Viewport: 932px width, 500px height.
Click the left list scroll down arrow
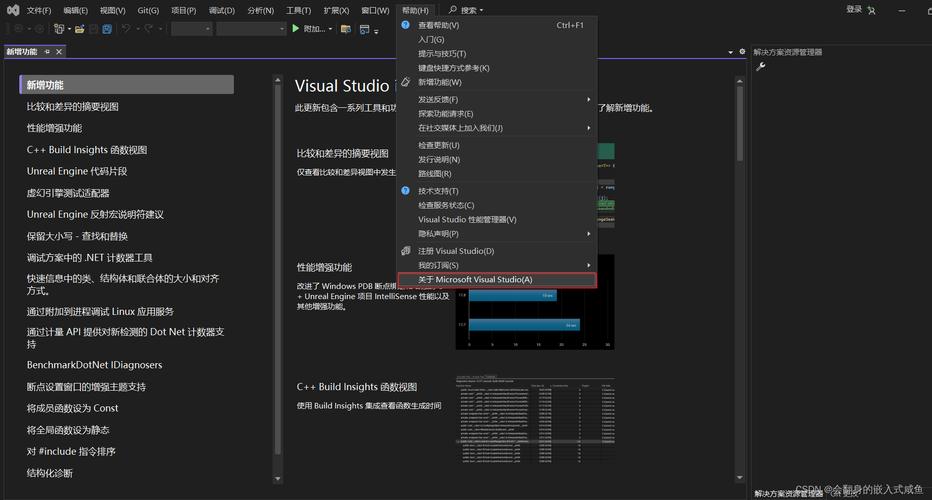click(278, 479)
